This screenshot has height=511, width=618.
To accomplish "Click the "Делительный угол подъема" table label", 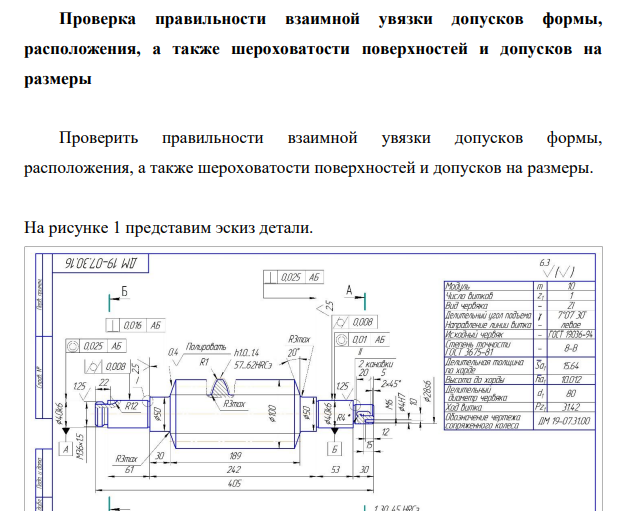I will click(488, 315).
